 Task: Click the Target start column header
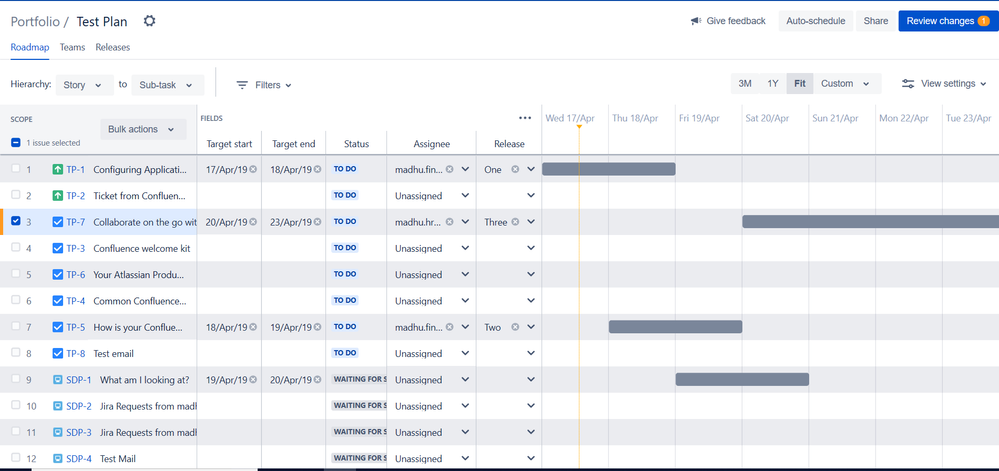(229, 144)
